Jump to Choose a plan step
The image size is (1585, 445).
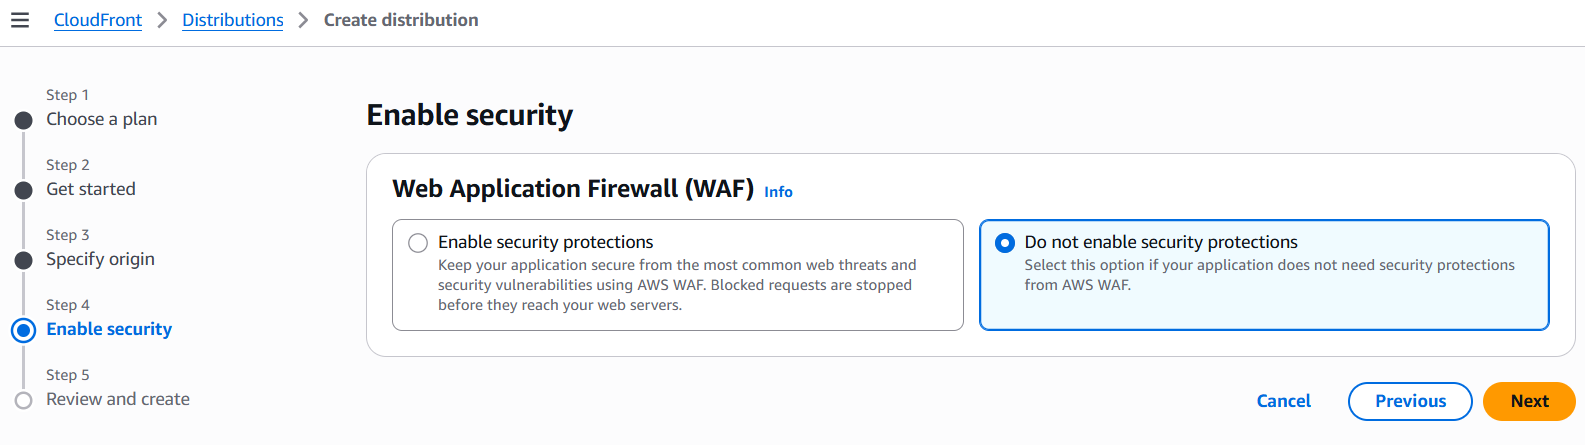click(x=101, y=119)
